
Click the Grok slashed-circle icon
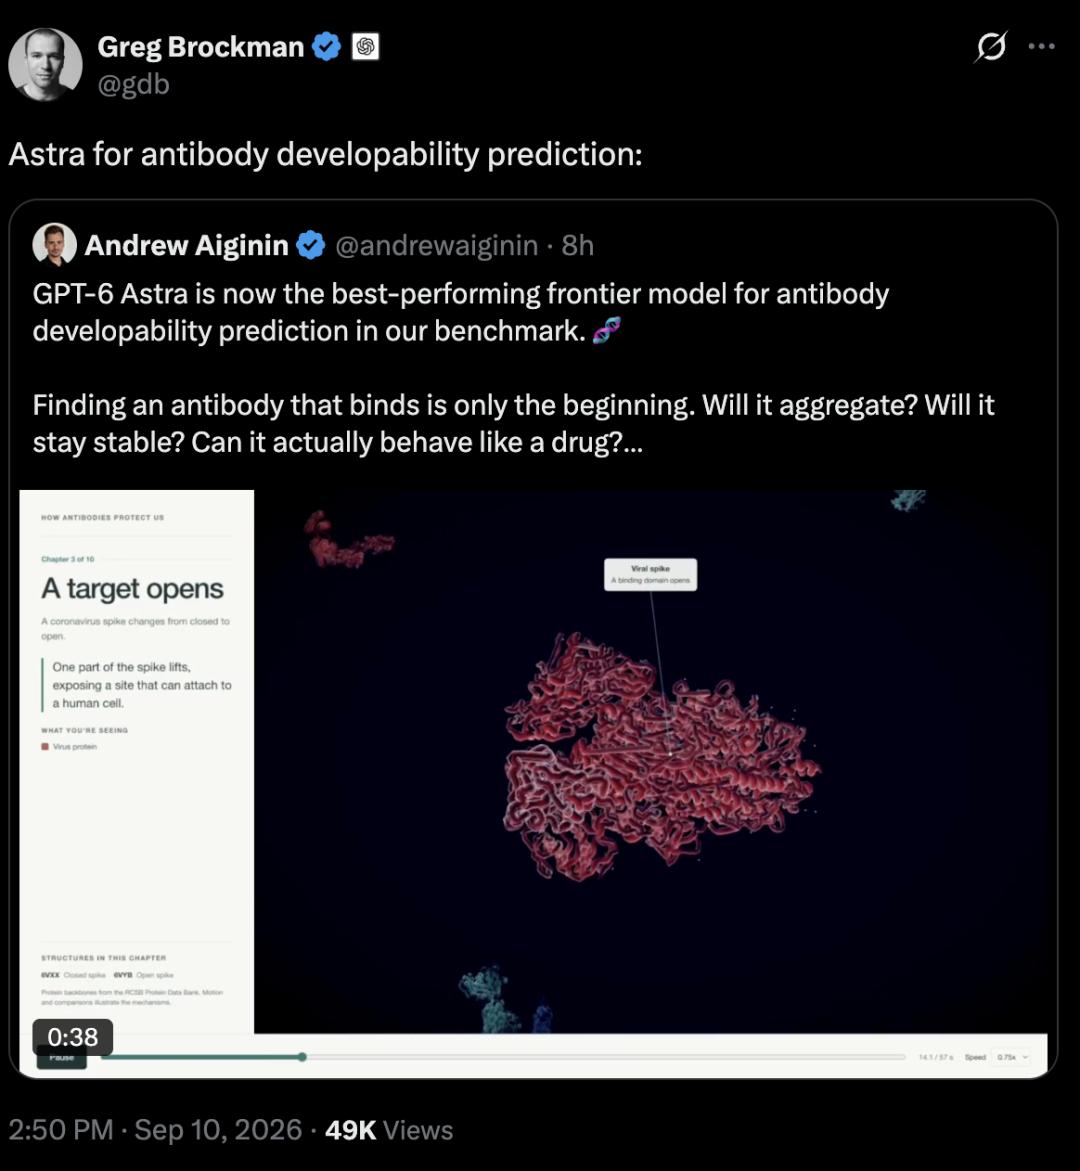coord(990,47)
